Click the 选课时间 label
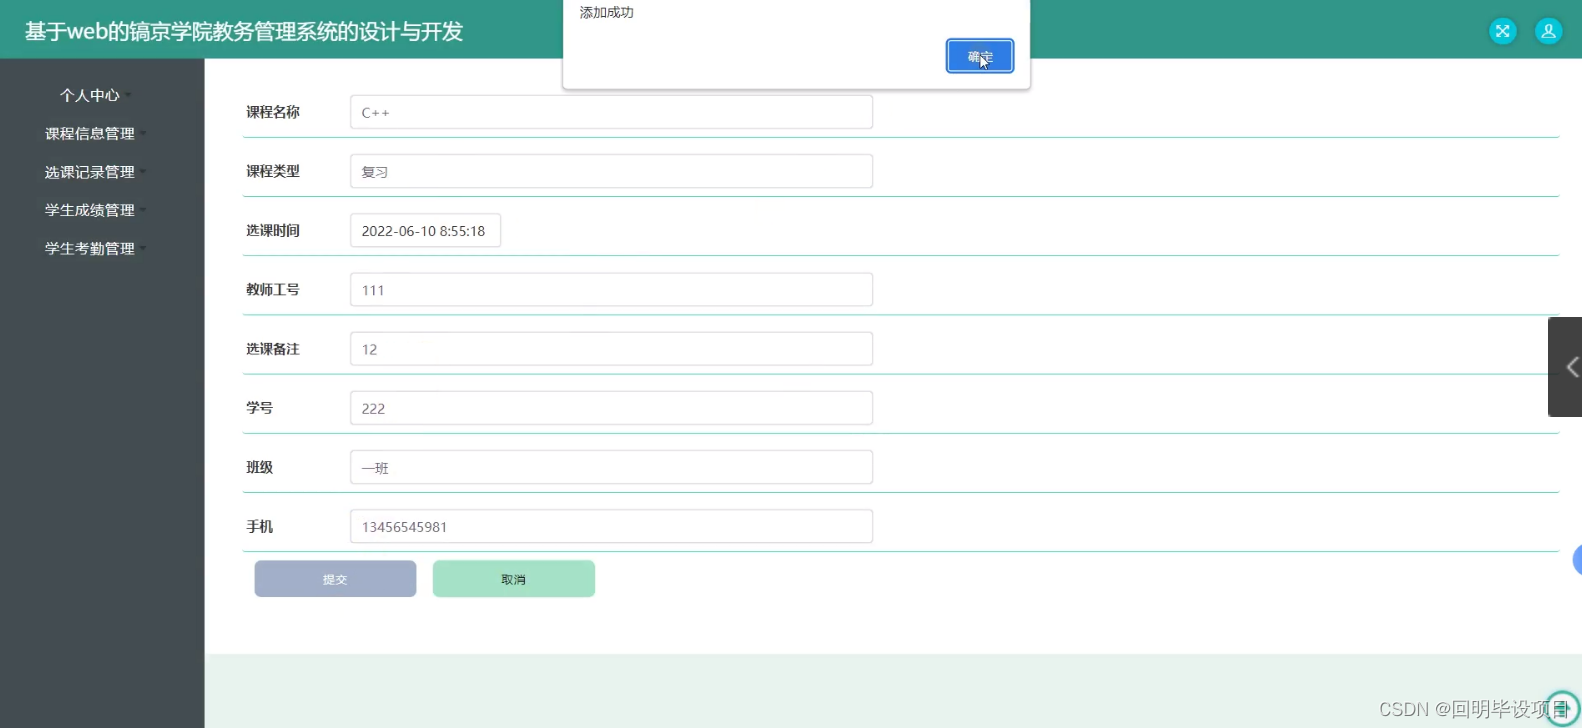Viewport: 1582px width, 728px height. [273, 230]
